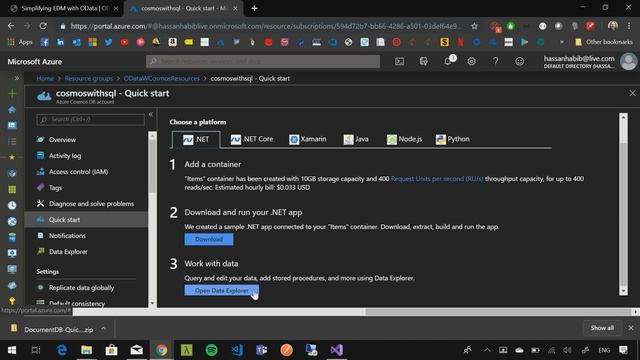
Task: Open the notifications bell icon
Action: pos(448,61)
